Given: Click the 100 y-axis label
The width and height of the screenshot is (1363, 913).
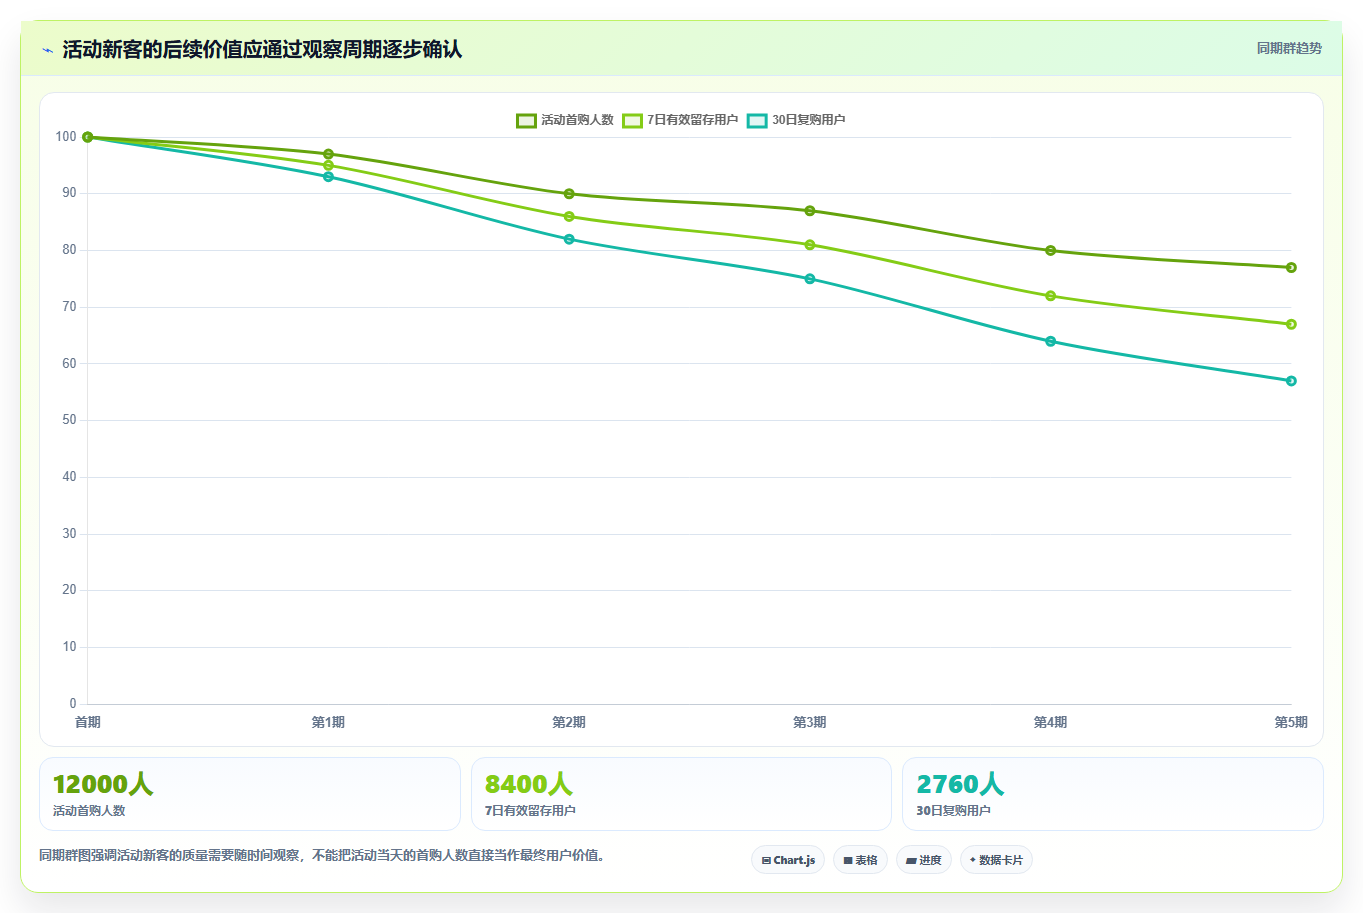Looking at the screenshot, I should [66, 137].
